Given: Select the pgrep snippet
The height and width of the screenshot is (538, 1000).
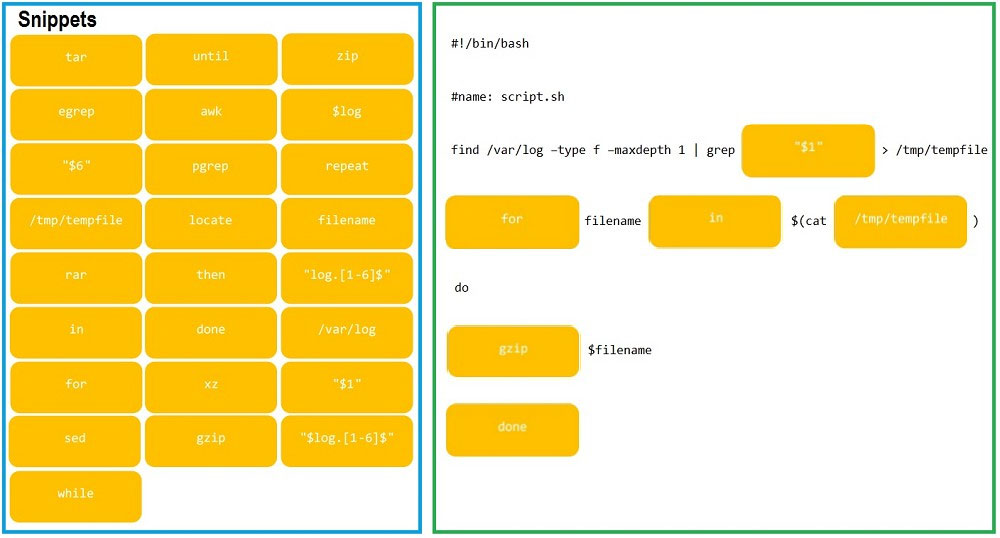Looking at the screenshot, I should (x=211, y=169).
